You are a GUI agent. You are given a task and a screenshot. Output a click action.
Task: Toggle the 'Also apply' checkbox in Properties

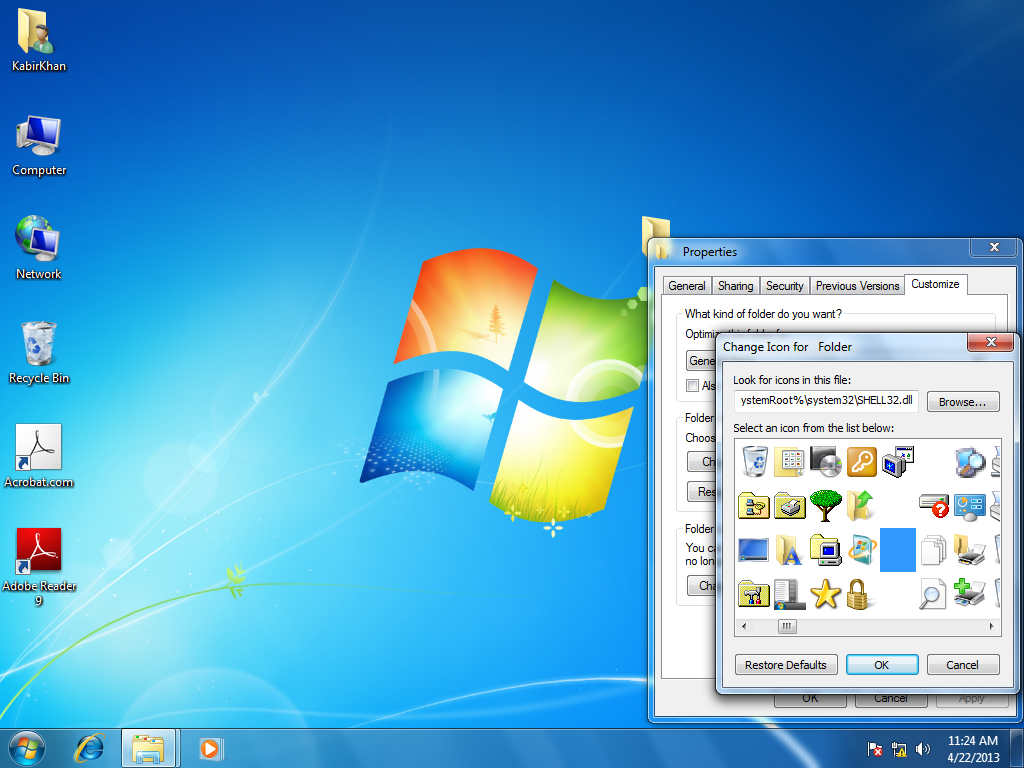tap(692, 385)
